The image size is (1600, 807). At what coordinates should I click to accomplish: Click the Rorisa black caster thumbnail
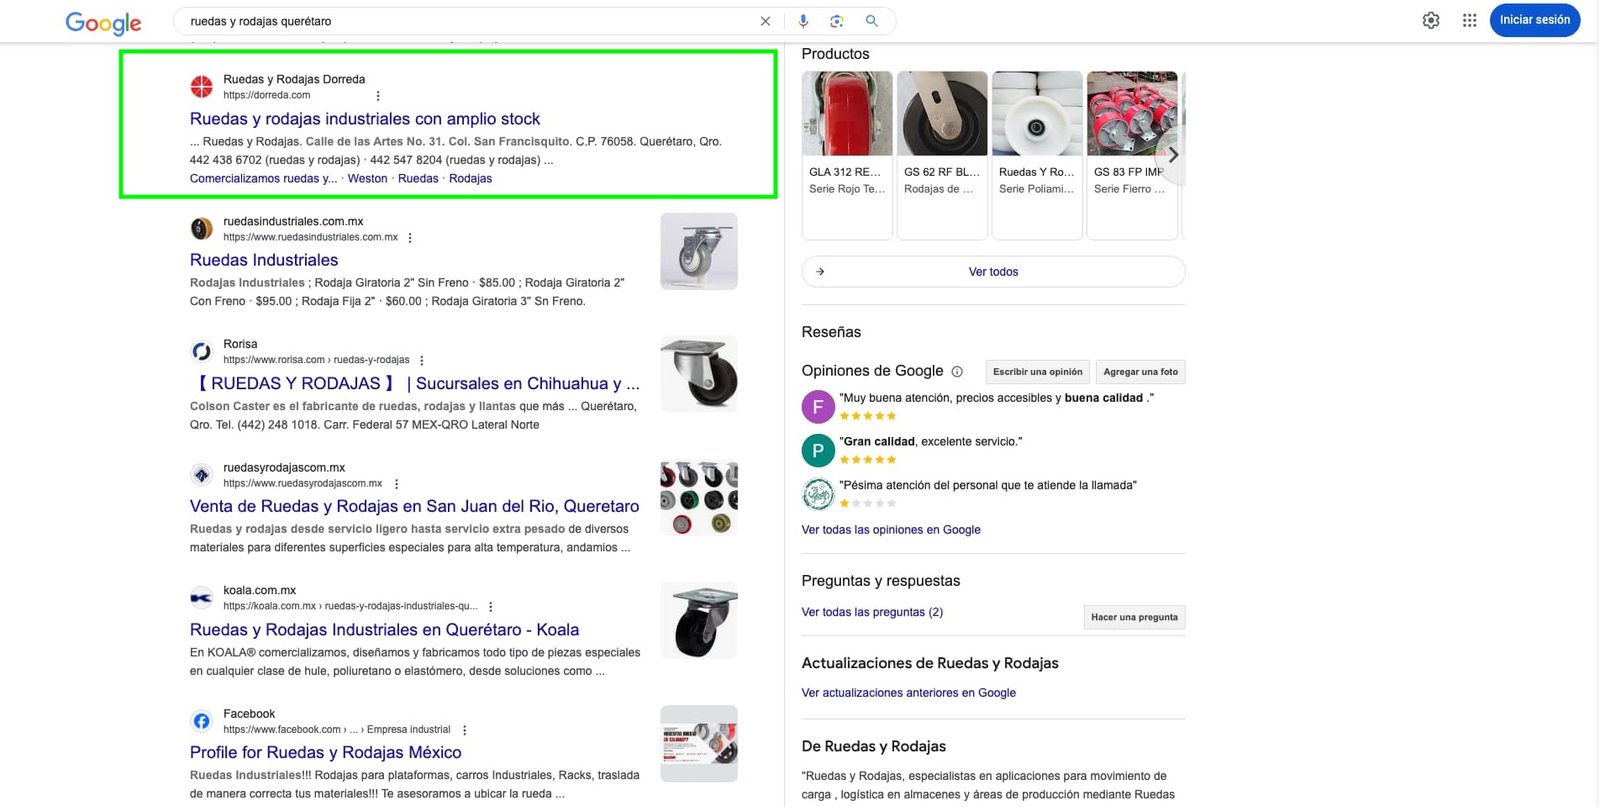pyautogui.click(x=699, y=374)
